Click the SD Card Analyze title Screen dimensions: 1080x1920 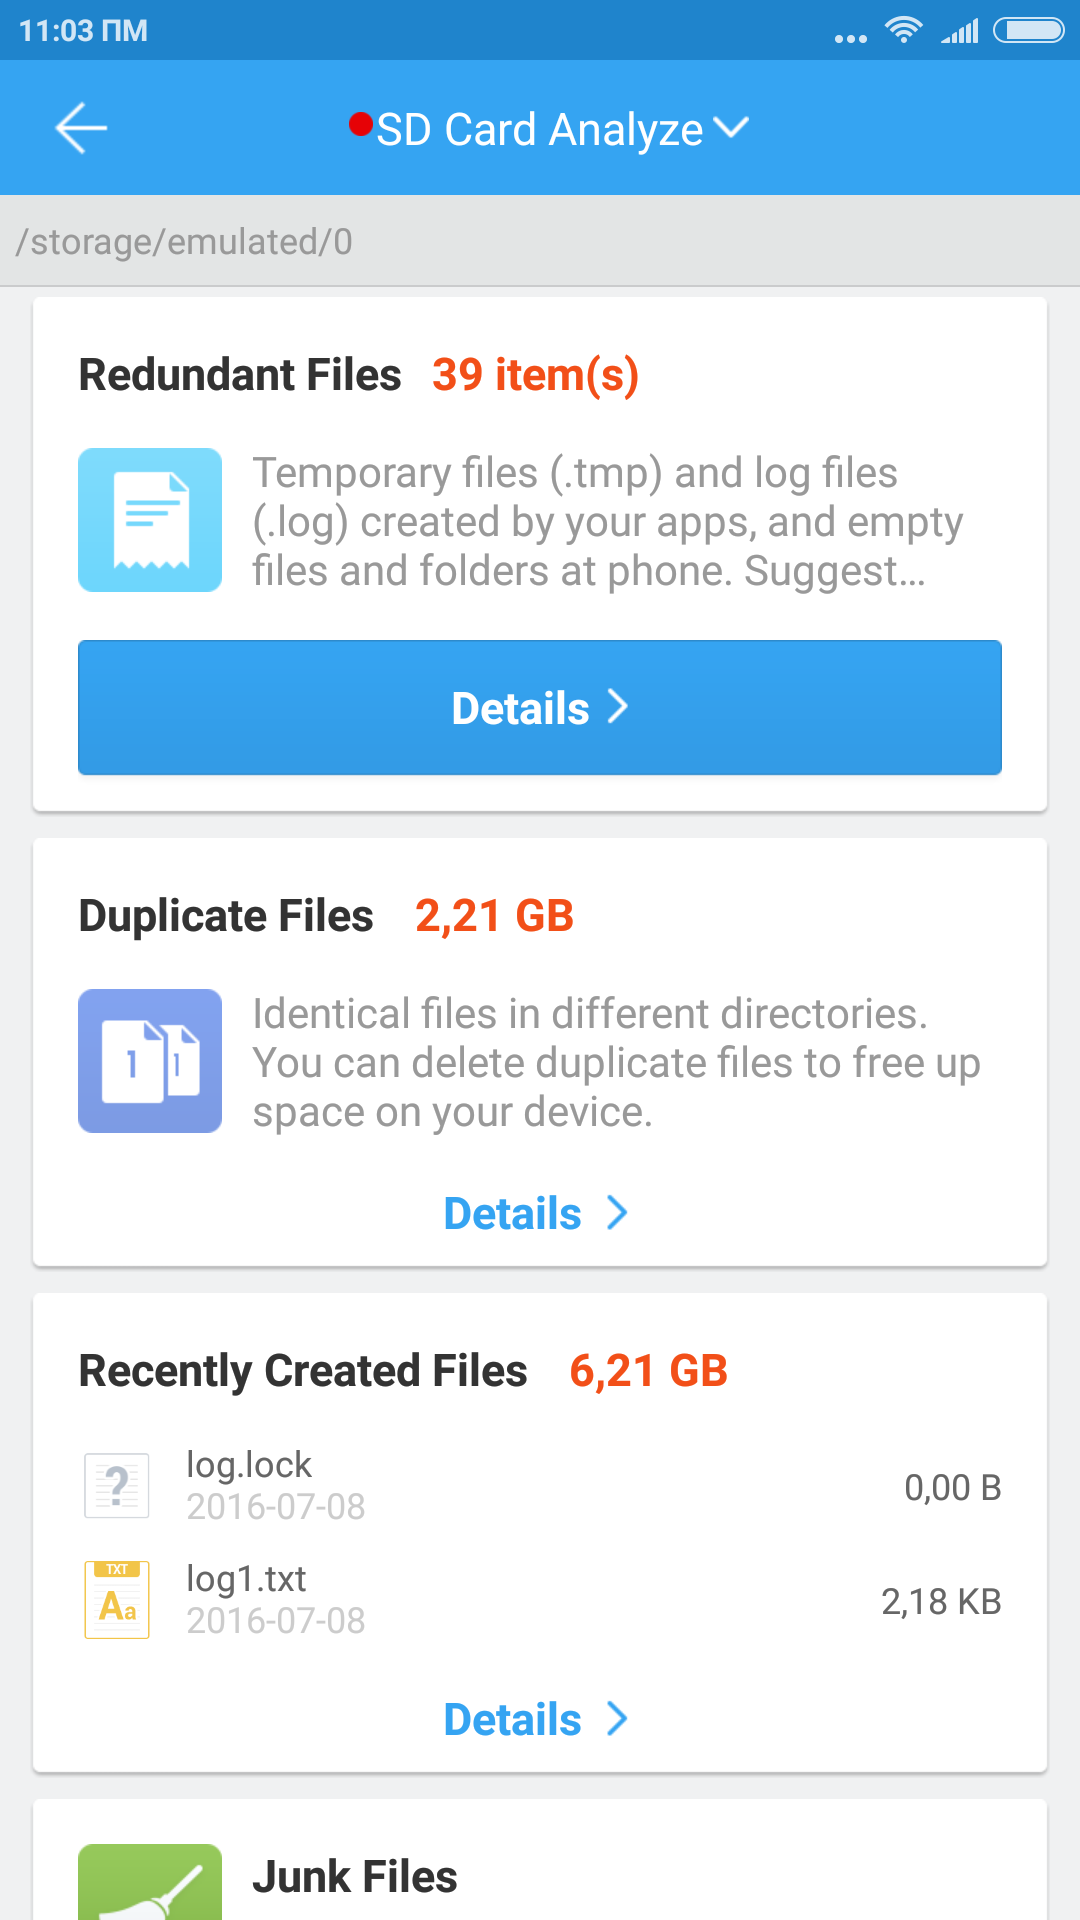539,130
